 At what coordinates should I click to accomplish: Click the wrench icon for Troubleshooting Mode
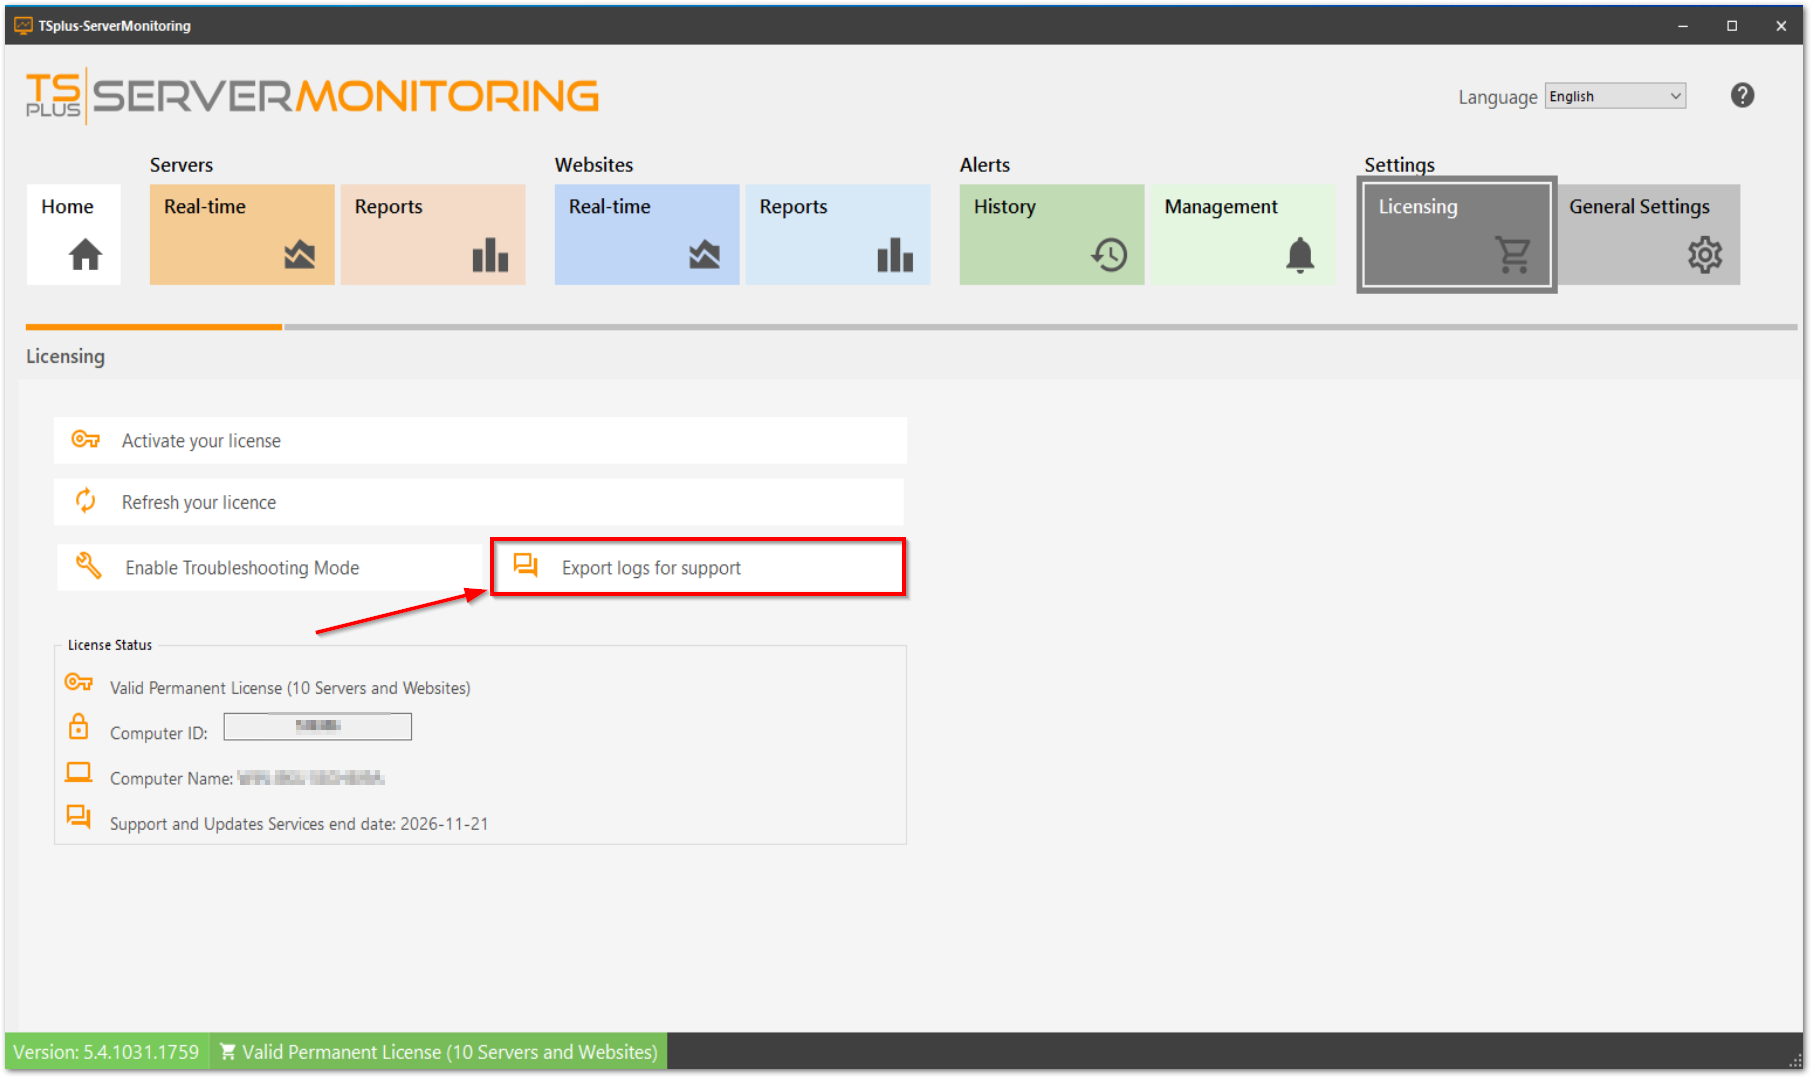pyautogui.click(x=88, y=566)
